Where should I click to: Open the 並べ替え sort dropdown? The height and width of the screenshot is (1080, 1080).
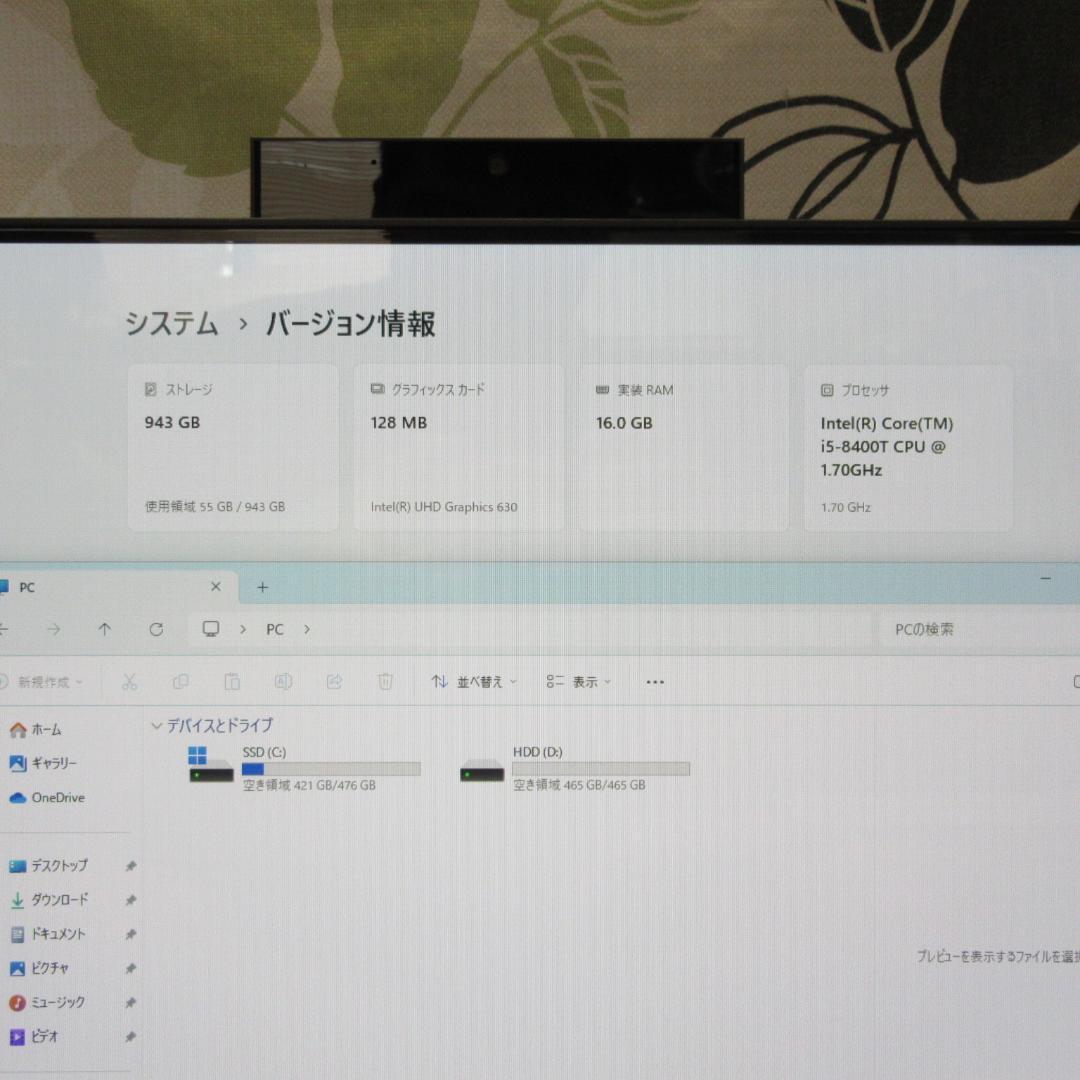[x=472, y=681]
